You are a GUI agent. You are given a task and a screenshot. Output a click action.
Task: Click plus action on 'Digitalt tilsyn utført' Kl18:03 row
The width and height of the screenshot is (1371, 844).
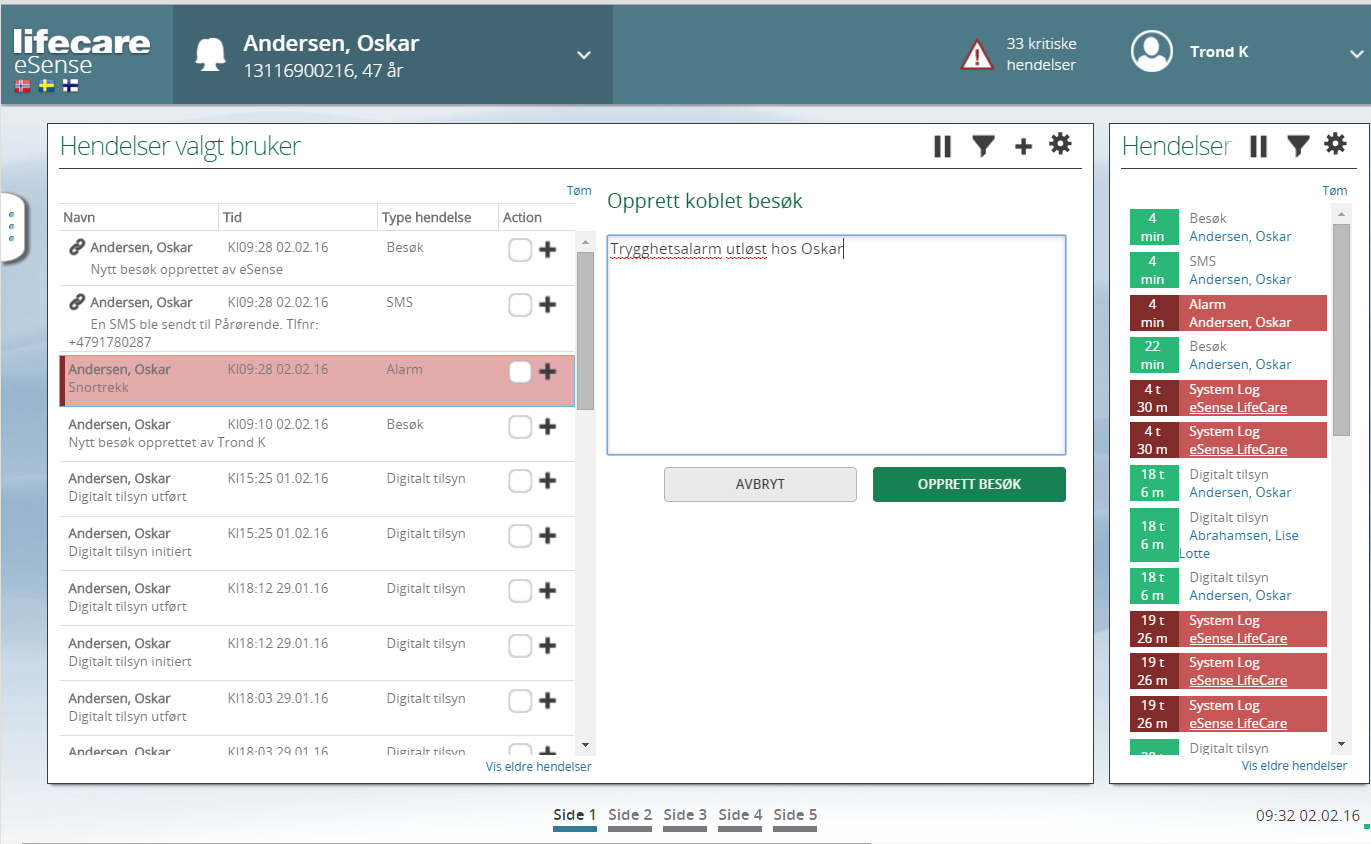click(547, 701)
